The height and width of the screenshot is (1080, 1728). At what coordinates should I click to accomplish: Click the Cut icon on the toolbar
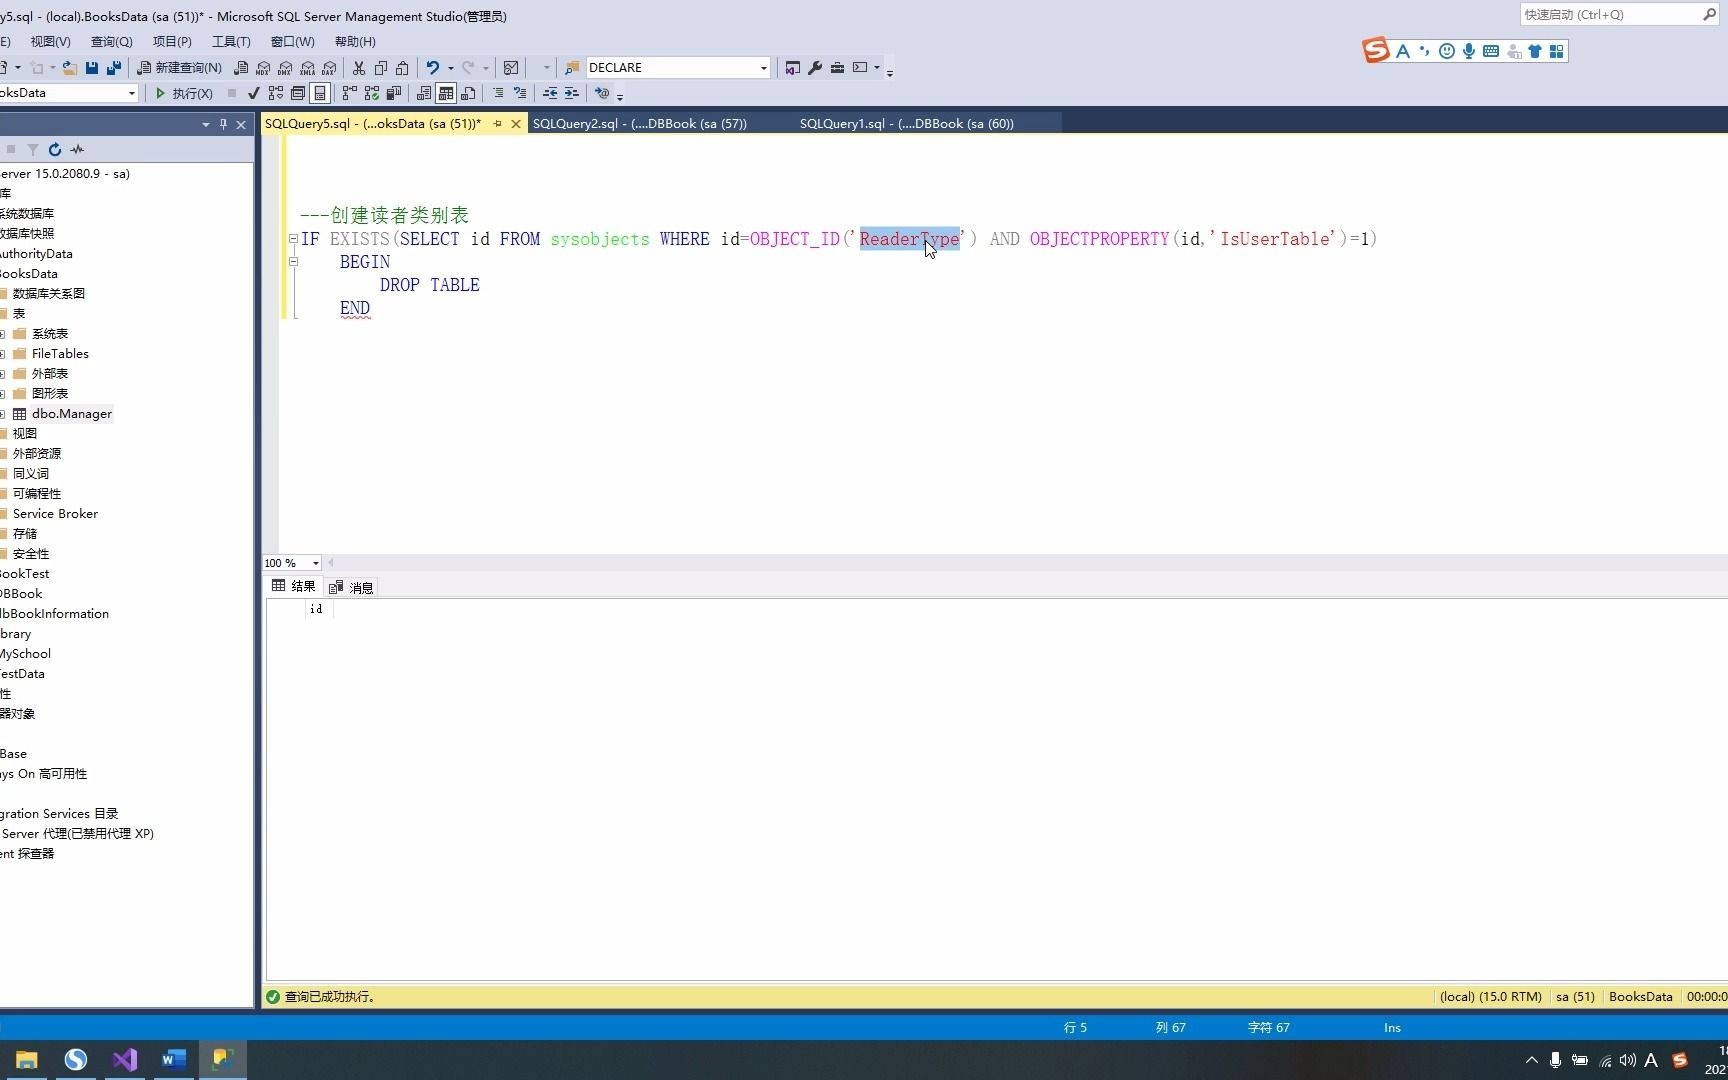click(359, 67)
